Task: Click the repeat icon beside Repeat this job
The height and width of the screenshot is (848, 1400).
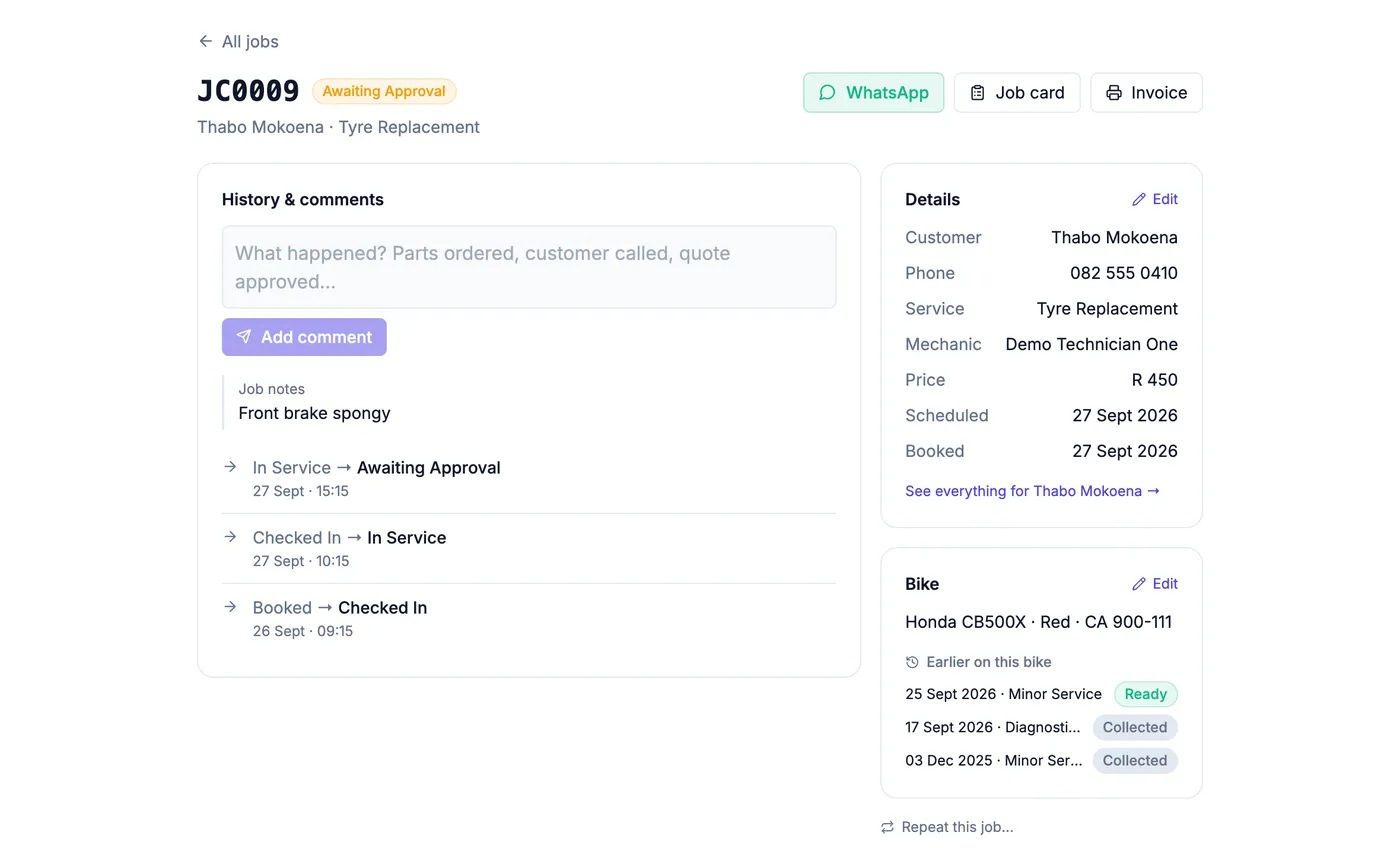Action: 887,827
